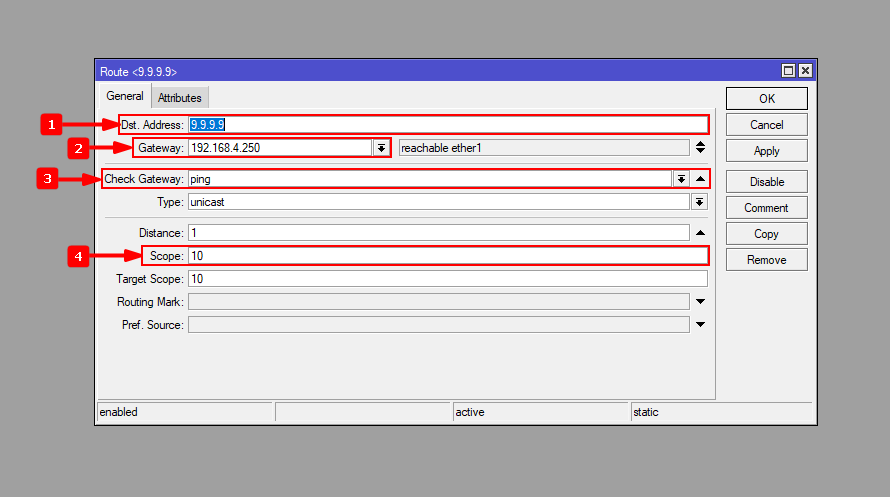Click the Gateway add/remove up-down arrows

(x=700, y=148)
